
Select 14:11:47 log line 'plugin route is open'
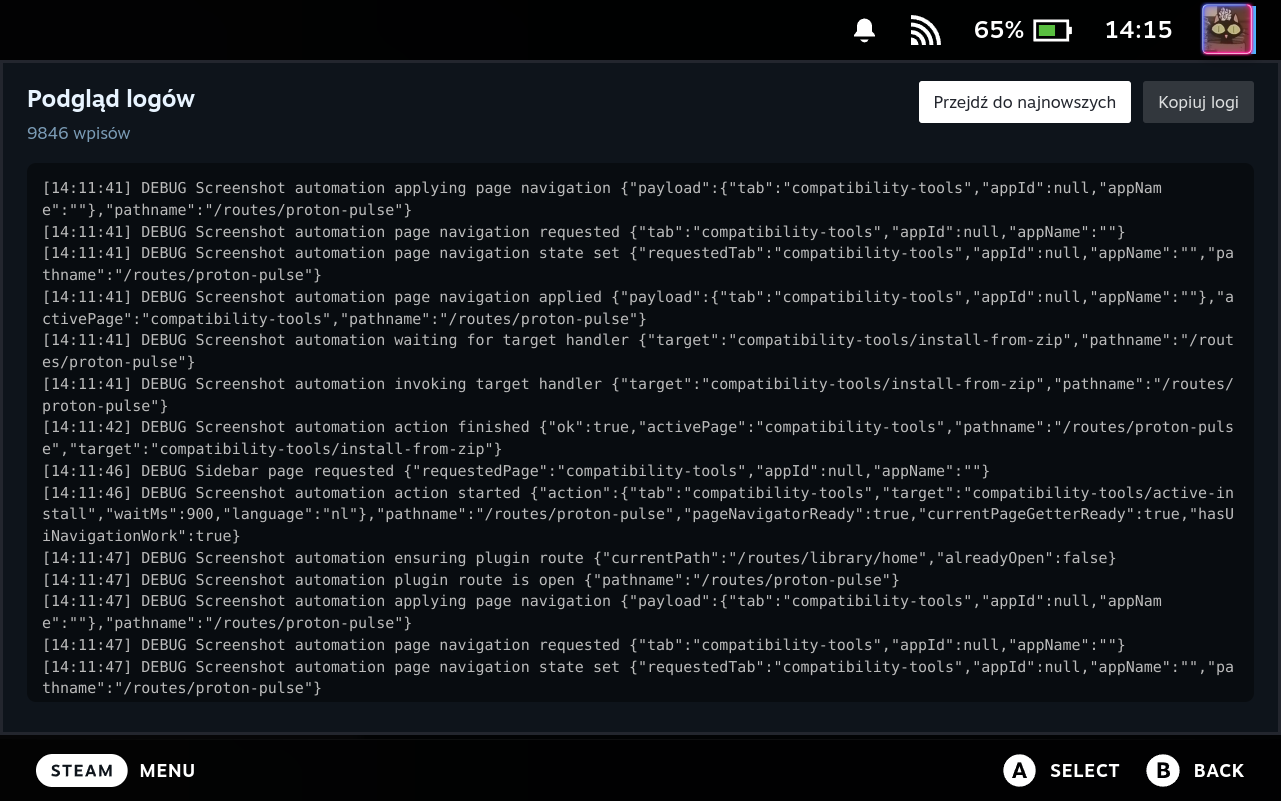pyautogui.click(x=471, y=580)
